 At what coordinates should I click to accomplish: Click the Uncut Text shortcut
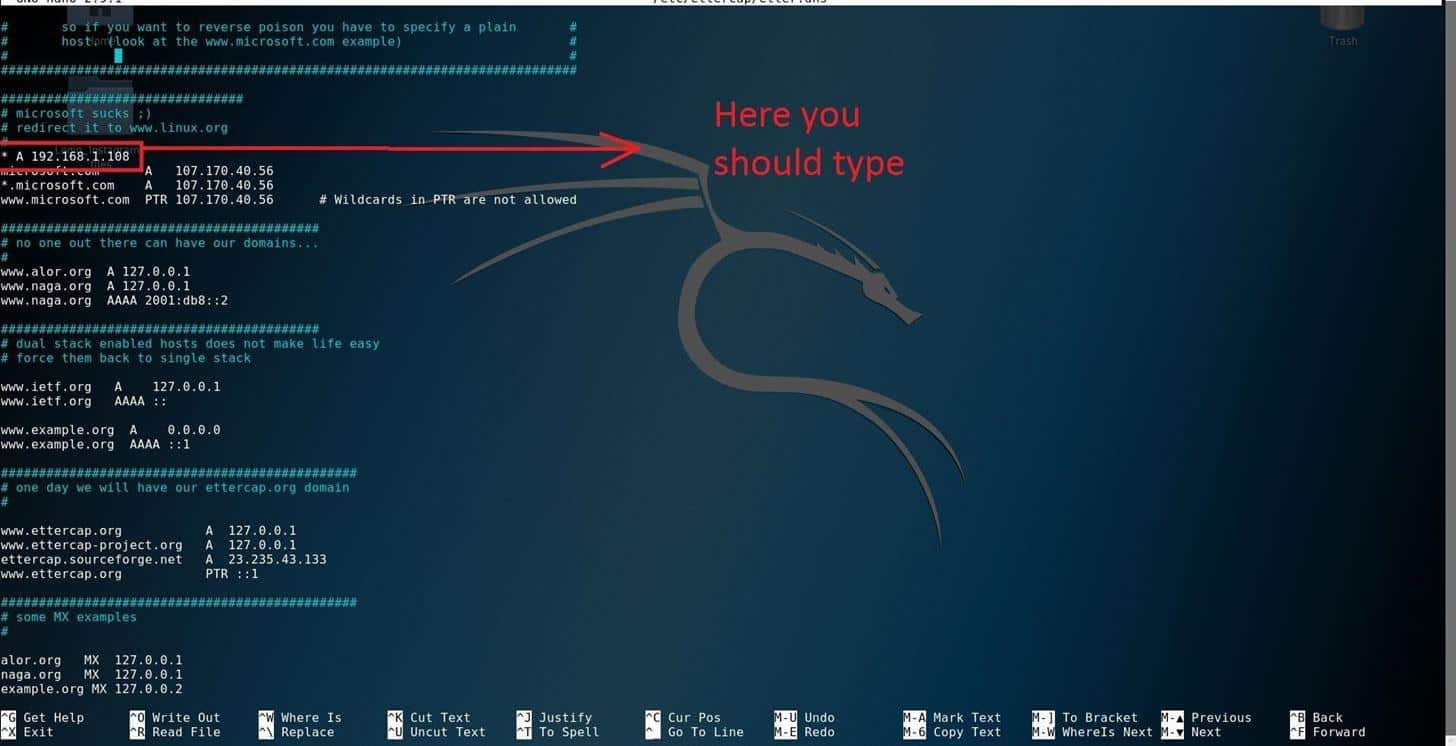pyautogui.click(x=437, y=732)
